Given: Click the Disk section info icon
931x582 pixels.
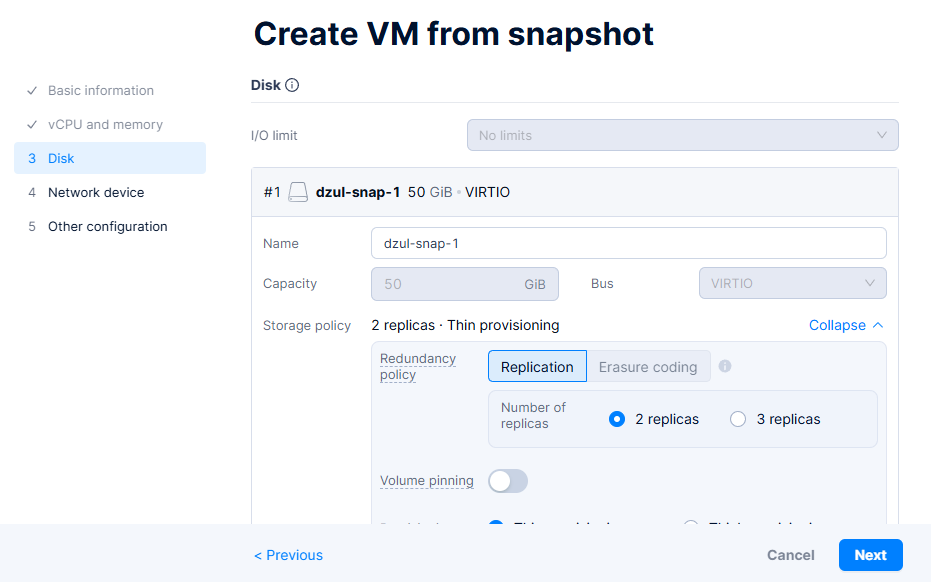Looking at the screenshot, I should click(x=292, y=86).
